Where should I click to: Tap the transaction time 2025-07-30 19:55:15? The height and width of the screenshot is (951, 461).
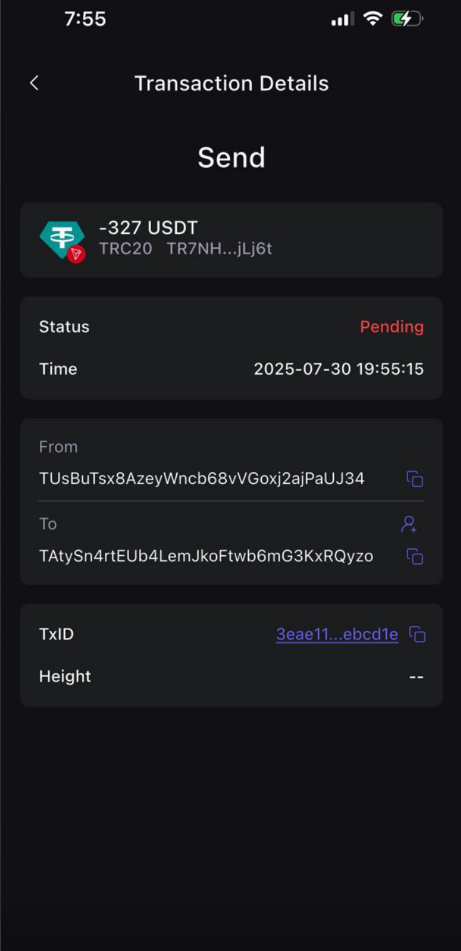338,369
